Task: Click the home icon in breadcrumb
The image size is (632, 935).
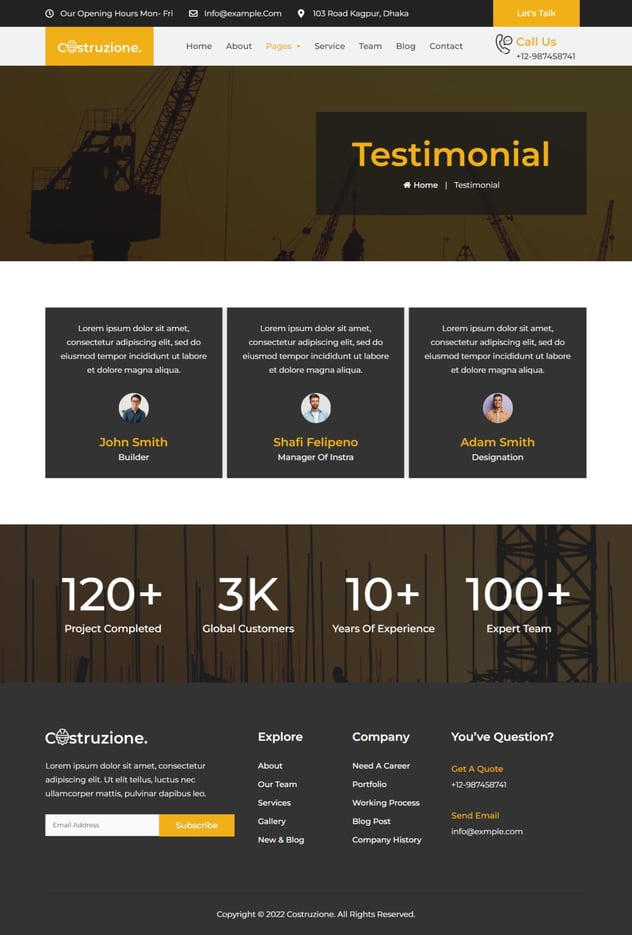Action: click(407, 185)
